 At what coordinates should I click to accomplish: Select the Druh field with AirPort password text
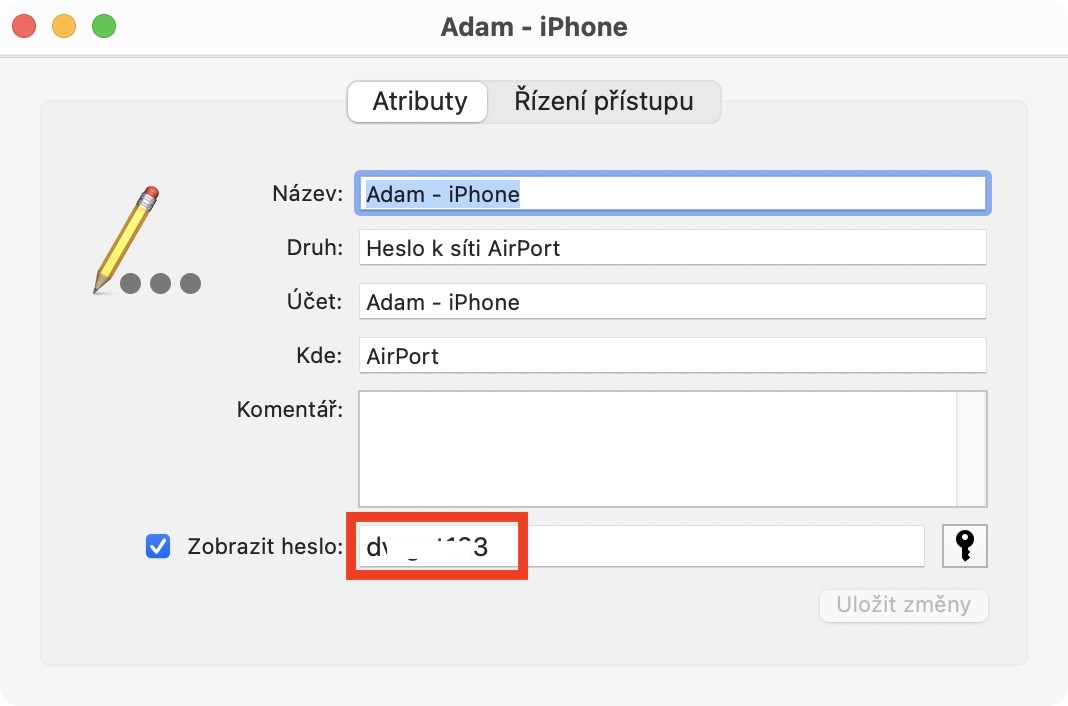coord(672,248)
